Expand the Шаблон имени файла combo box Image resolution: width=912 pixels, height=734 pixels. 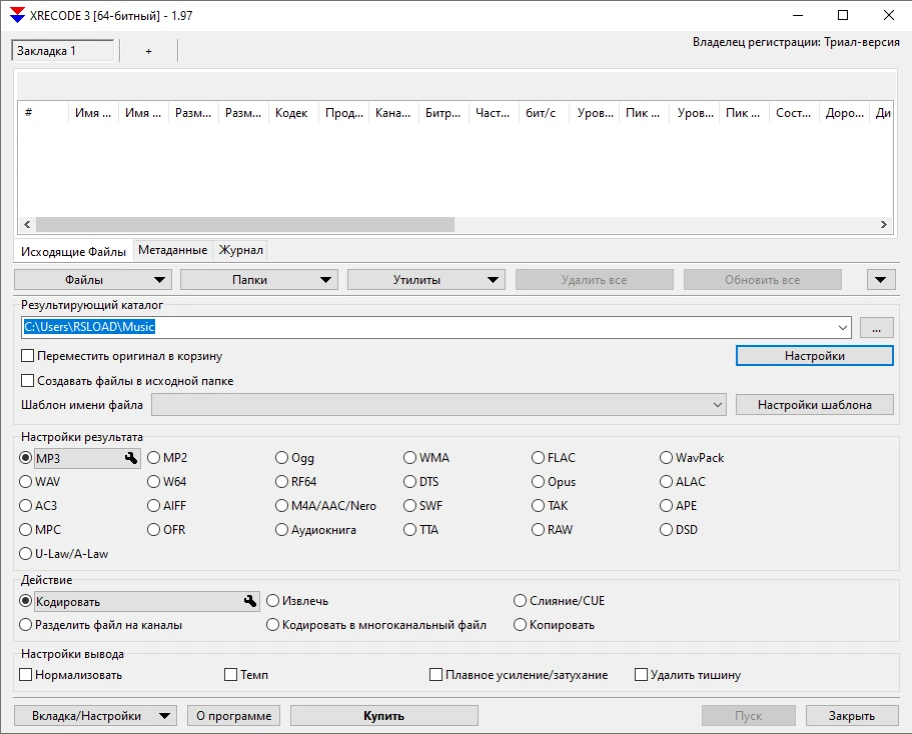(717, 405)
